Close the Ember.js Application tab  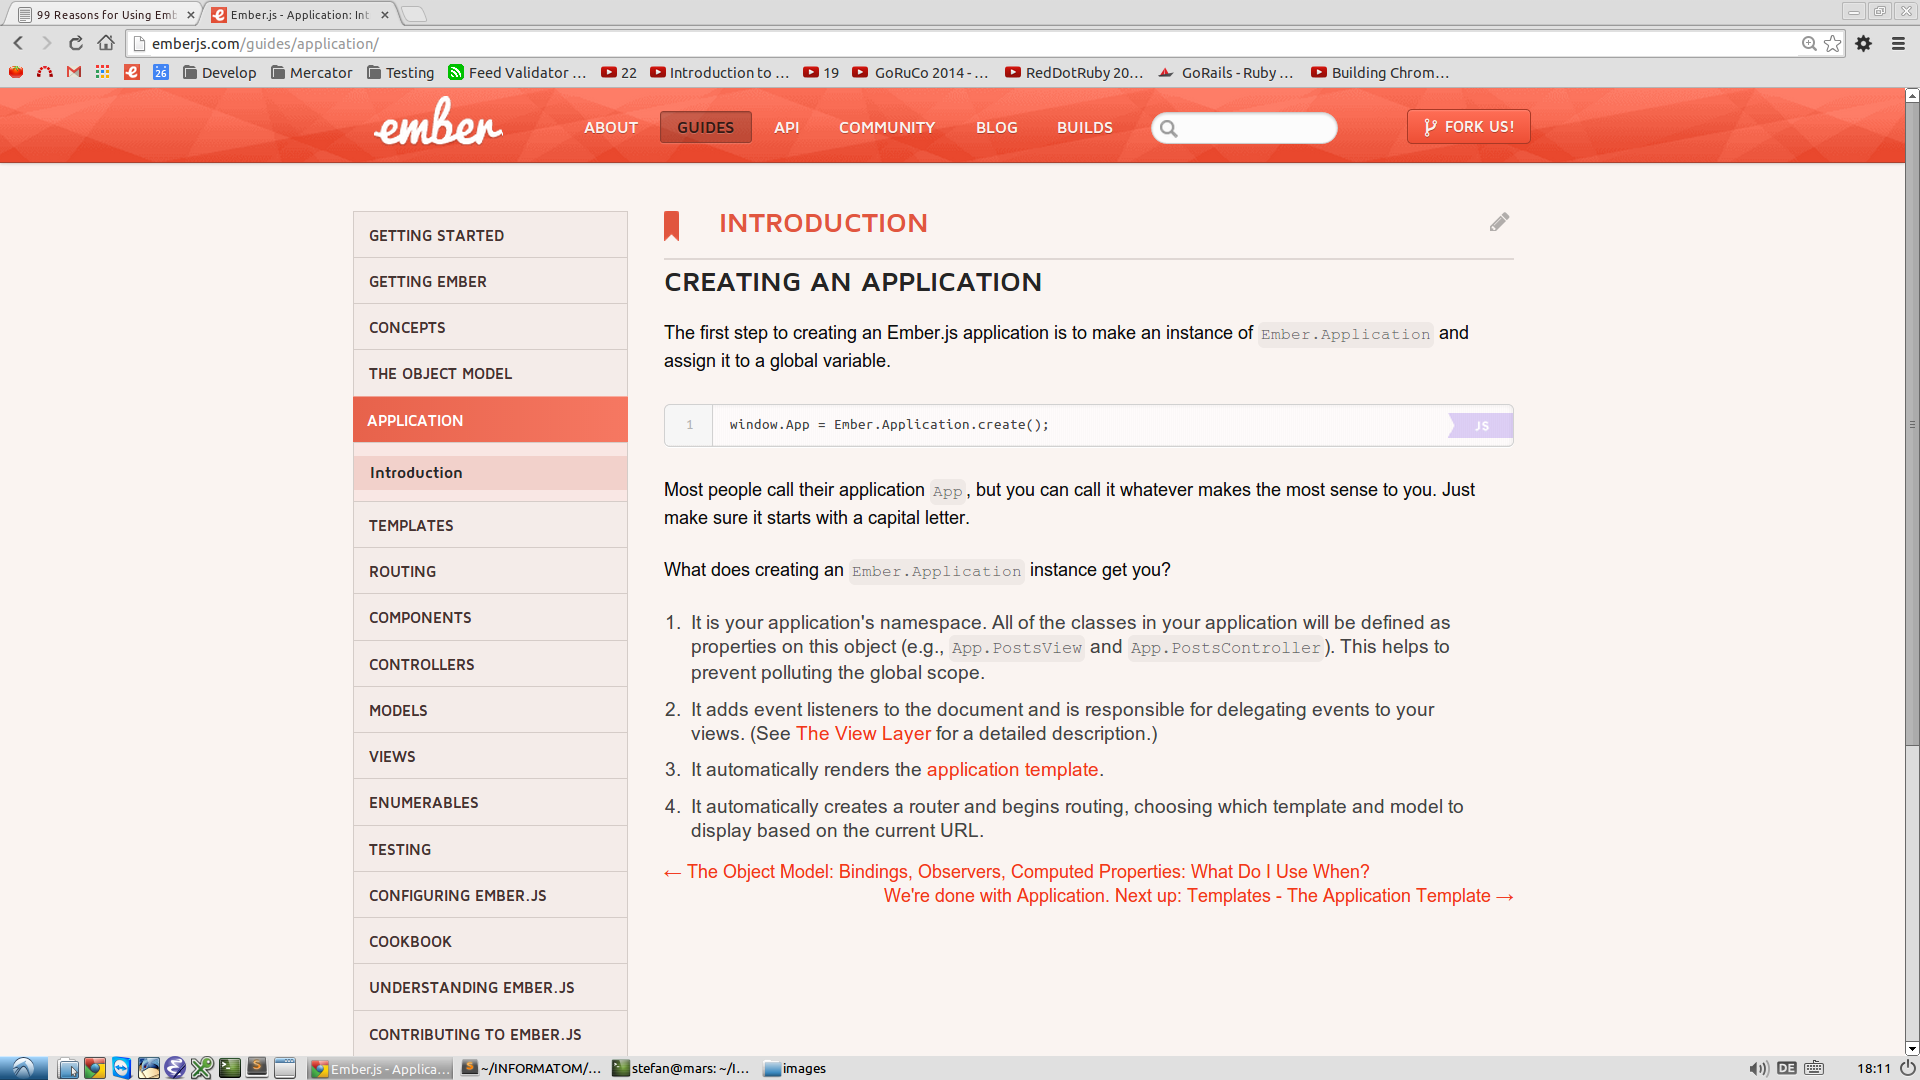(x=385, y=15)
